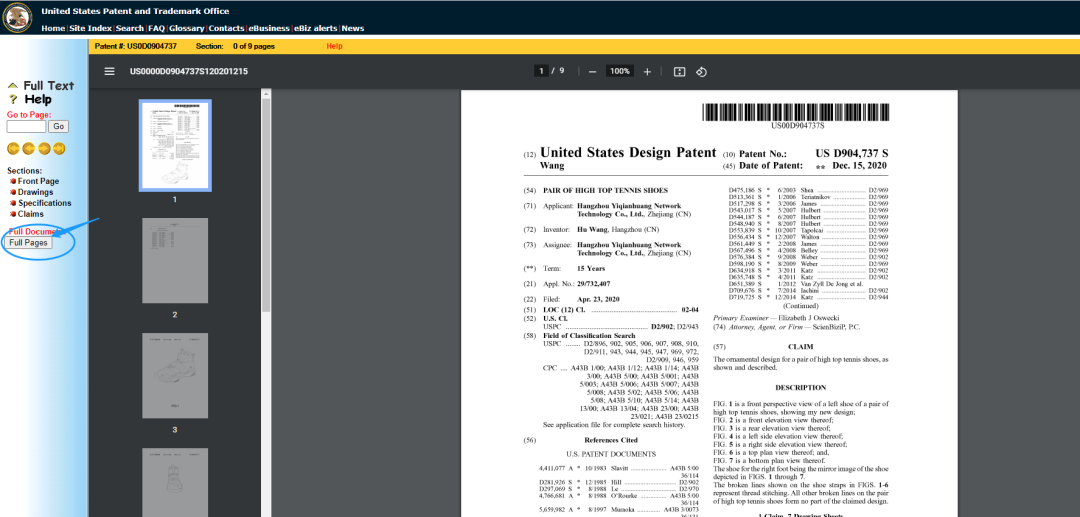Click the 'Sections:' label
This screenshot has width=1080, height=517.
[25, 170]
